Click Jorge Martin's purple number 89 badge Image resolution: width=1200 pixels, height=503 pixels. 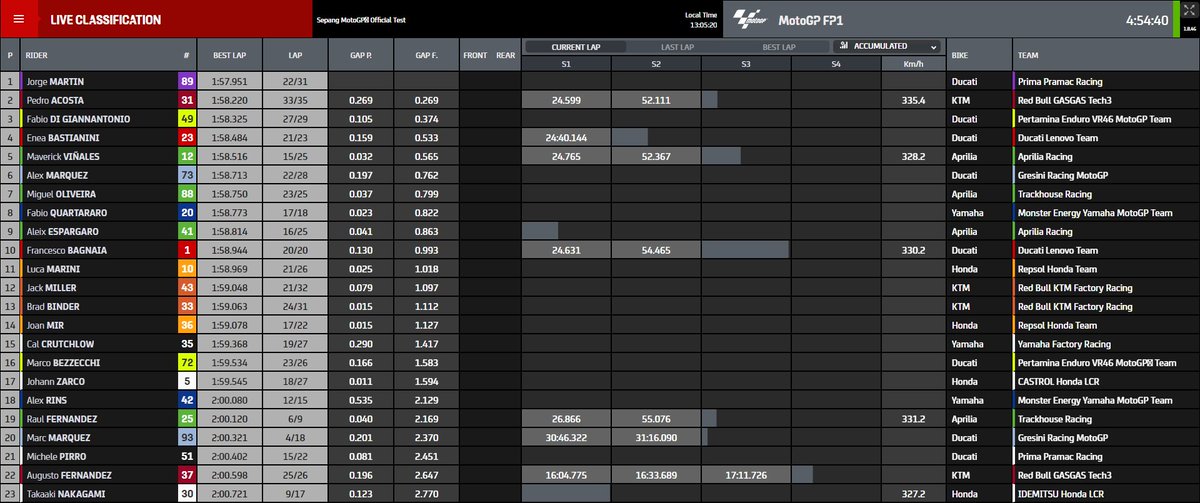[x=187, y=81]
